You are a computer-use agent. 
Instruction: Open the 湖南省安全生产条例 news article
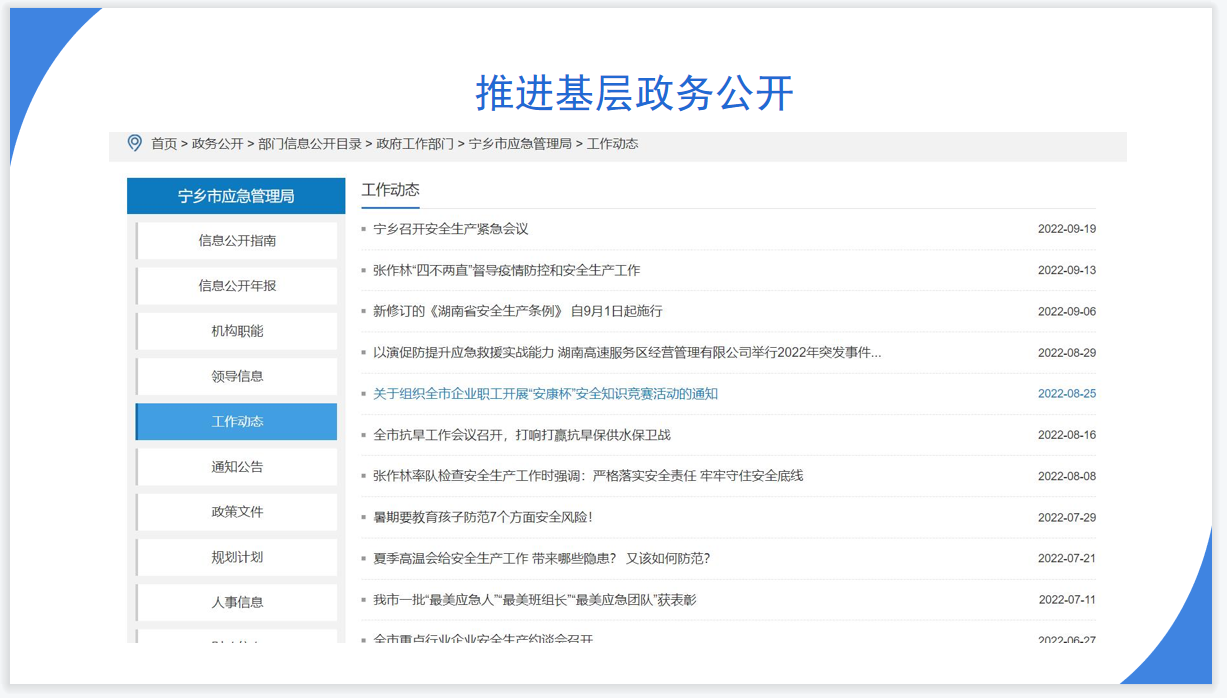pyautogui.click(x=517, y=311)
